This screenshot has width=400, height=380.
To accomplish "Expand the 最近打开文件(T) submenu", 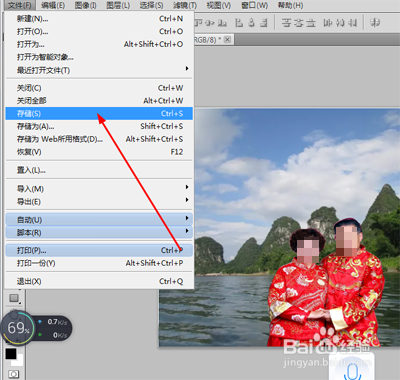I will coord(99,70).
